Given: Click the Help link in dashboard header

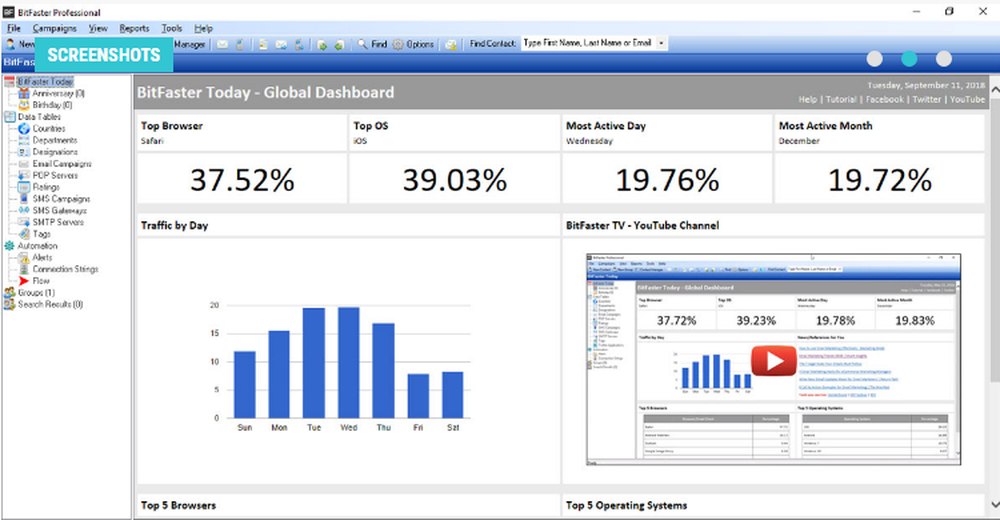Looking at the screenshot, I should (807, 100).
